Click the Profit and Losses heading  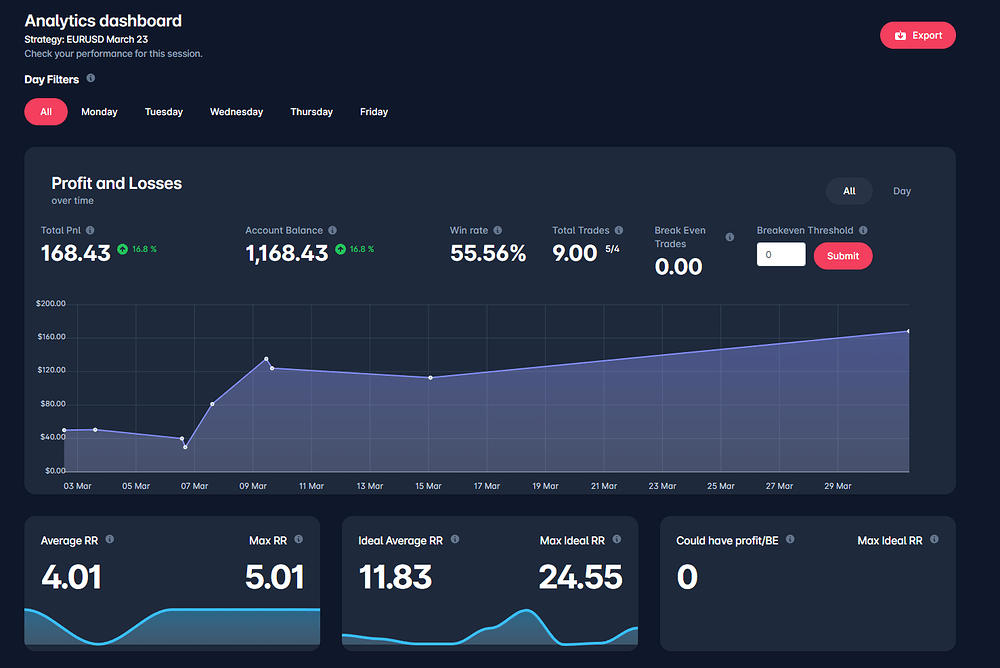pyautogui.click(x=117, y=183)
